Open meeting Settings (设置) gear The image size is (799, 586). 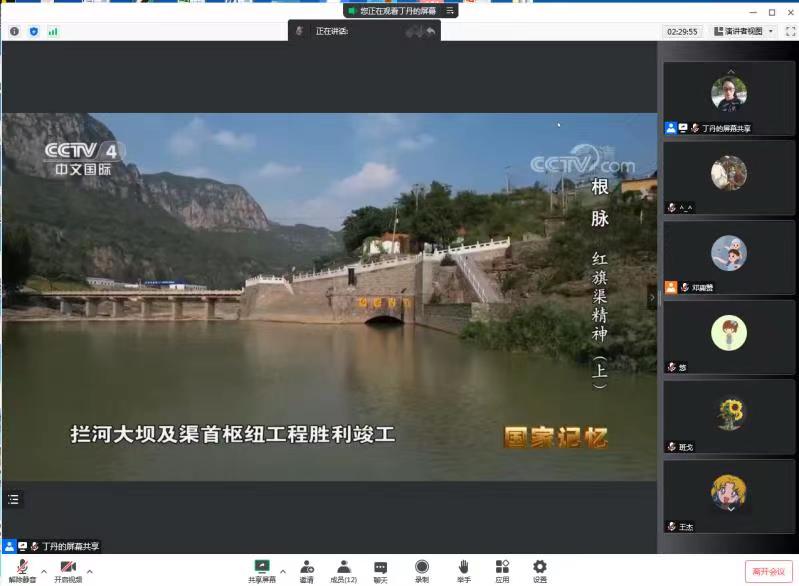tap(540, 570)
